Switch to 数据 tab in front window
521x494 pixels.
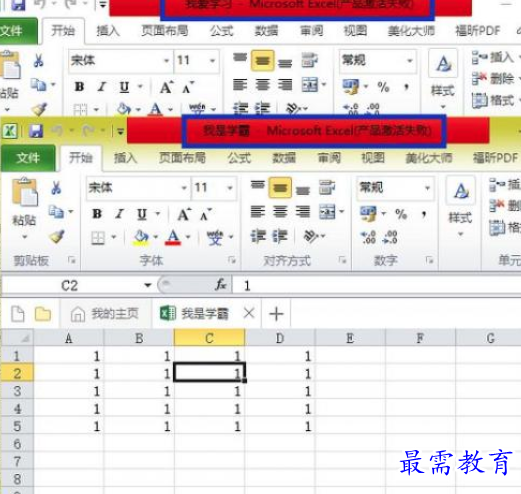point(284,158)
